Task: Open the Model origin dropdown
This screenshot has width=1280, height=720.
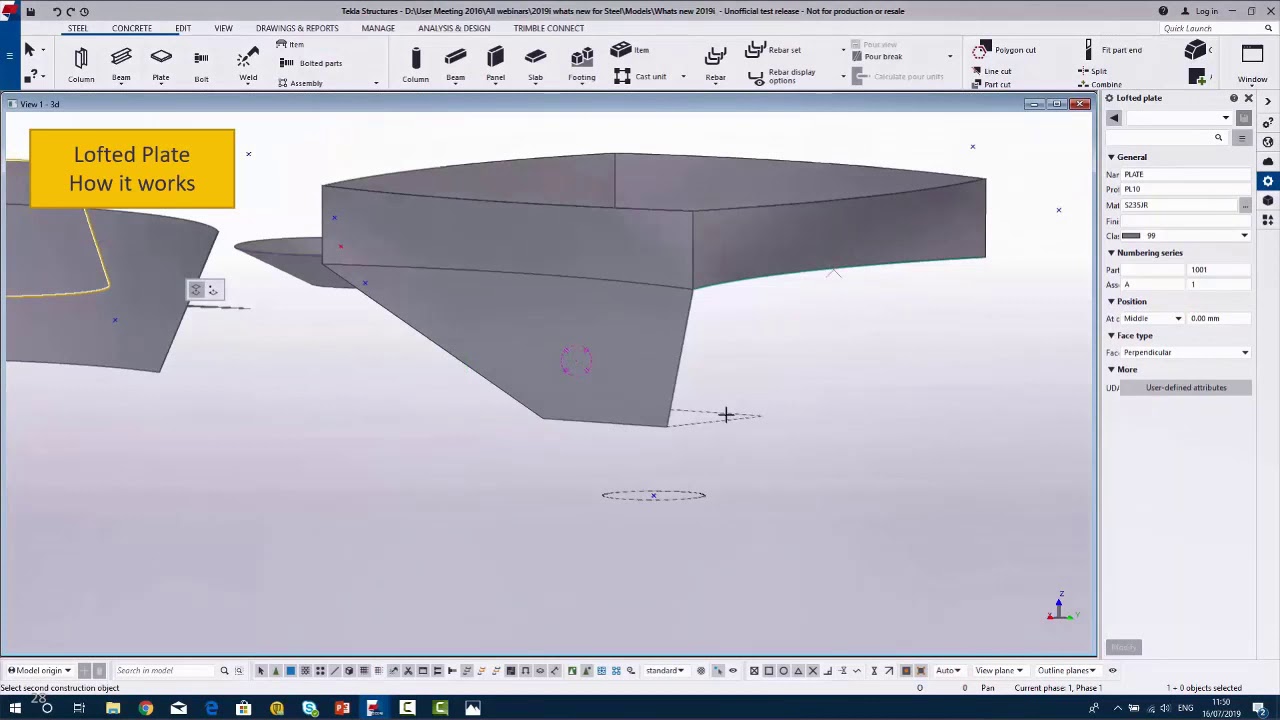Action: coord(39,671)
